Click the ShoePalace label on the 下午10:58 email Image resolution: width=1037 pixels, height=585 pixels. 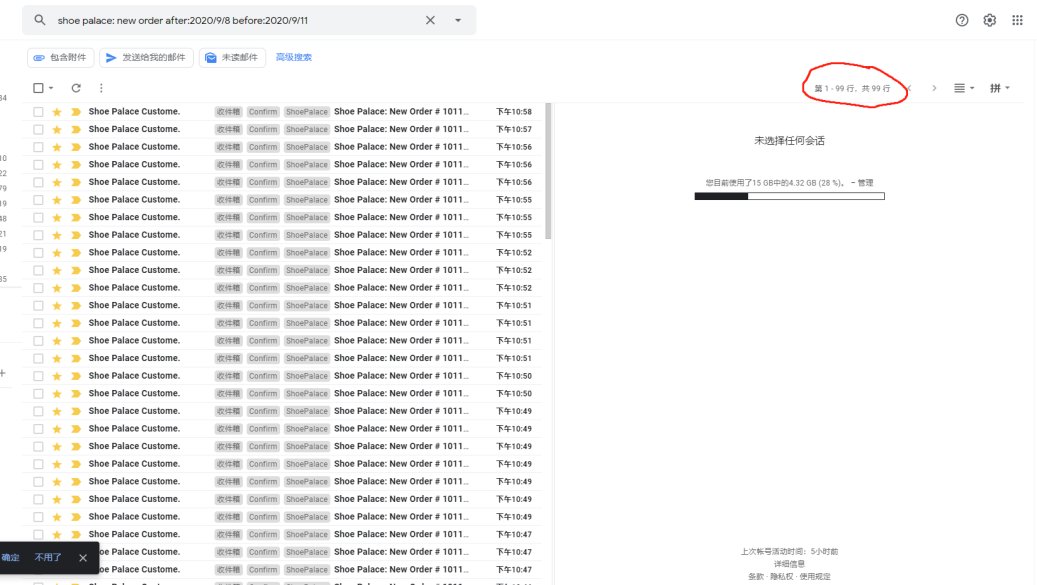pos(307,112)
